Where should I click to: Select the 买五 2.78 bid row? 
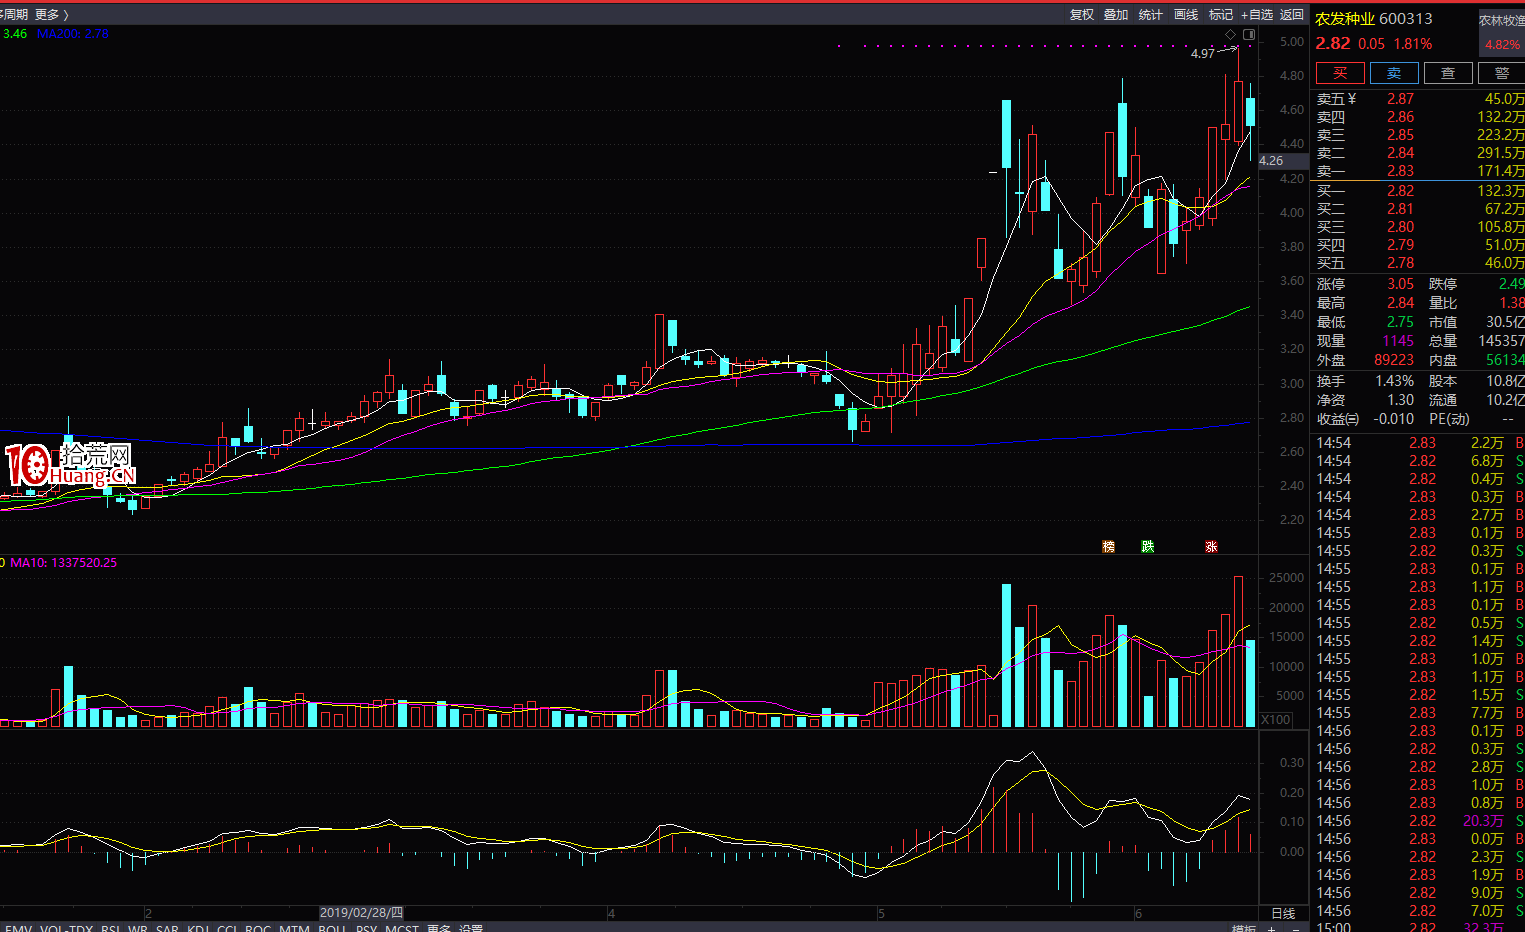(1420, 263)
